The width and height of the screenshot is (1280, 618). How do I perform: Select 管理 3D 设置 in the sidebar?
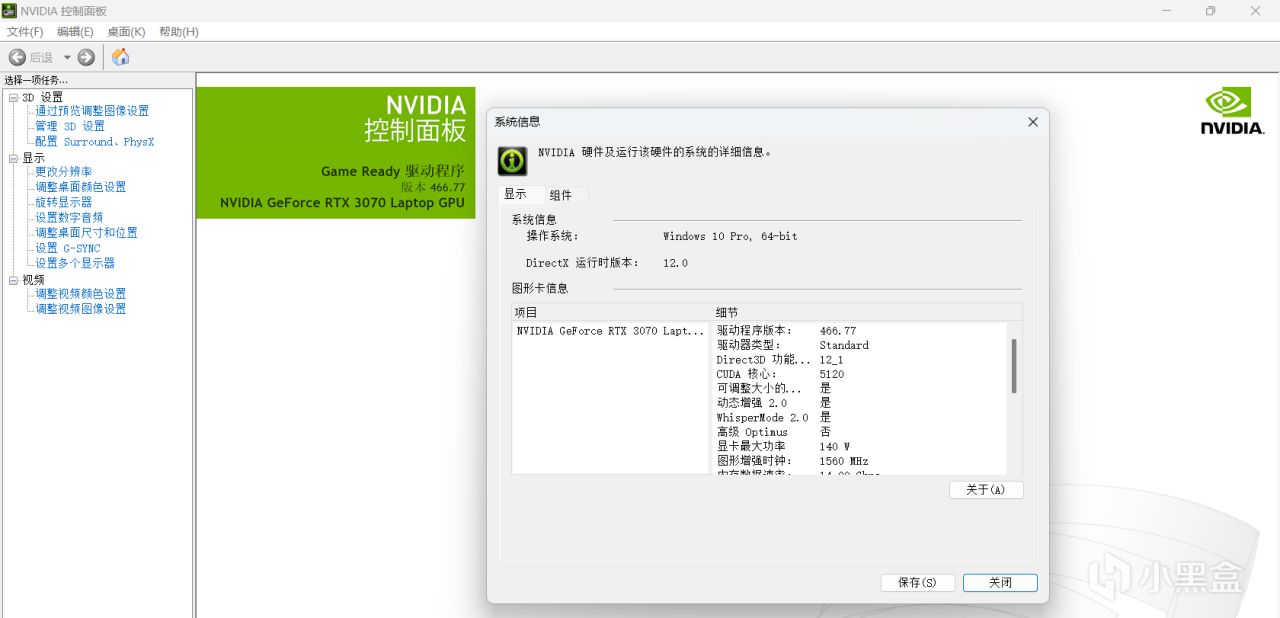click(x=72, y=125)
